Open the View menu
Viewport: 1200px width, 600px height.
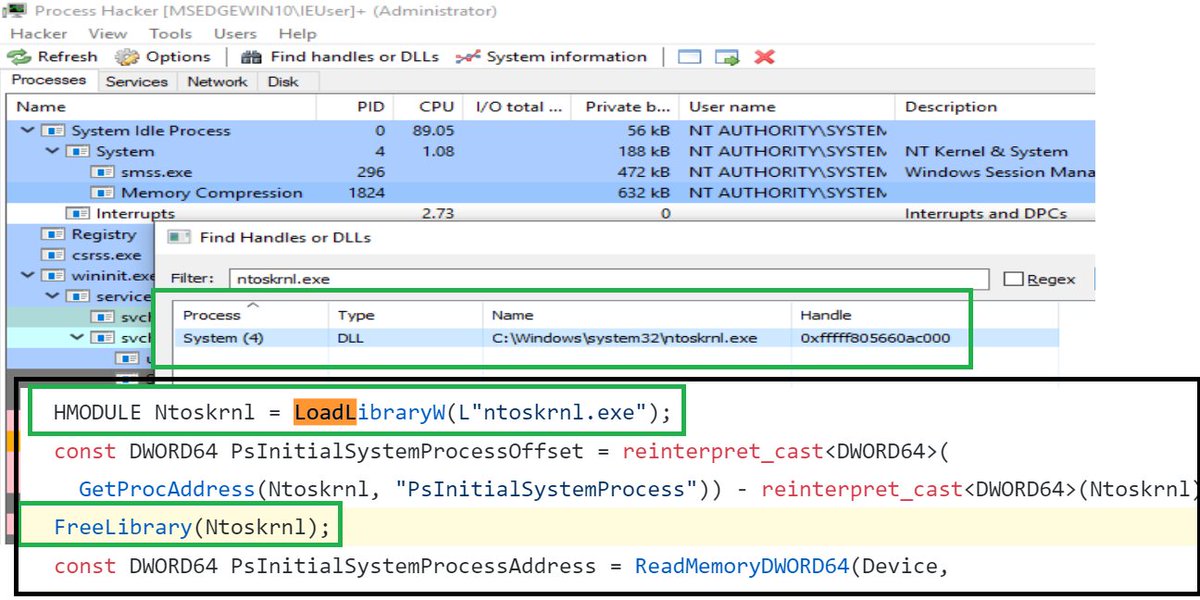108,34
